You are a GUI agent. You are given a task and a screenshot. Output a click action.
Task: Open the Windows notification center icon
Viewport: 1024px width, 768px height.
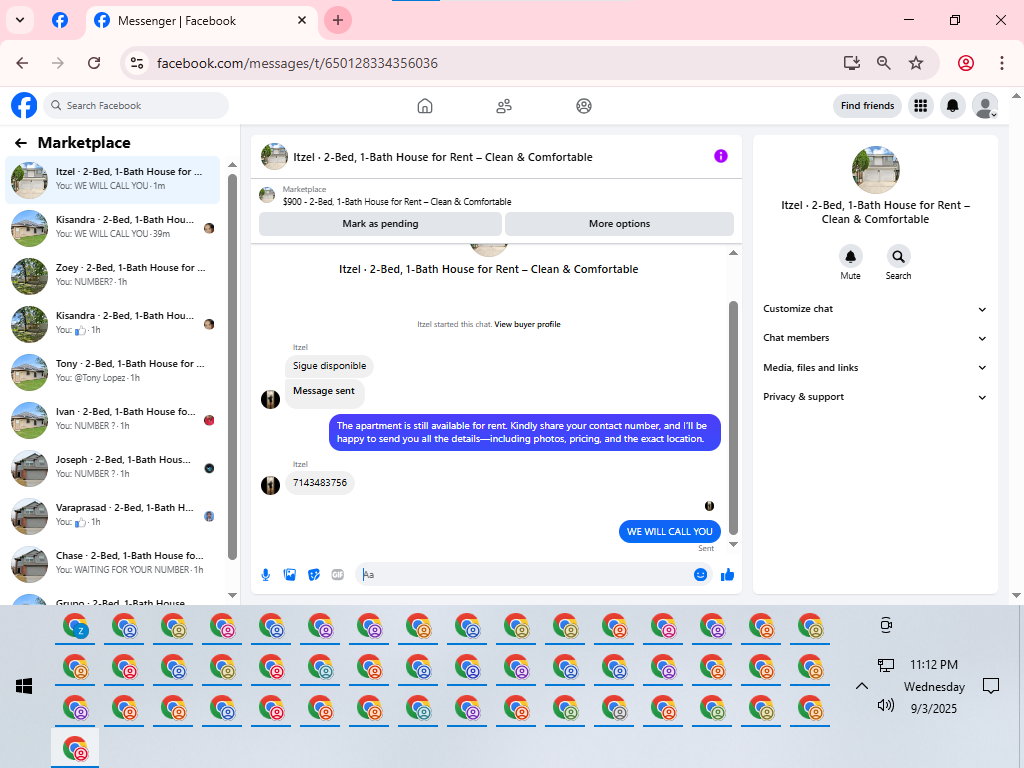991,686
